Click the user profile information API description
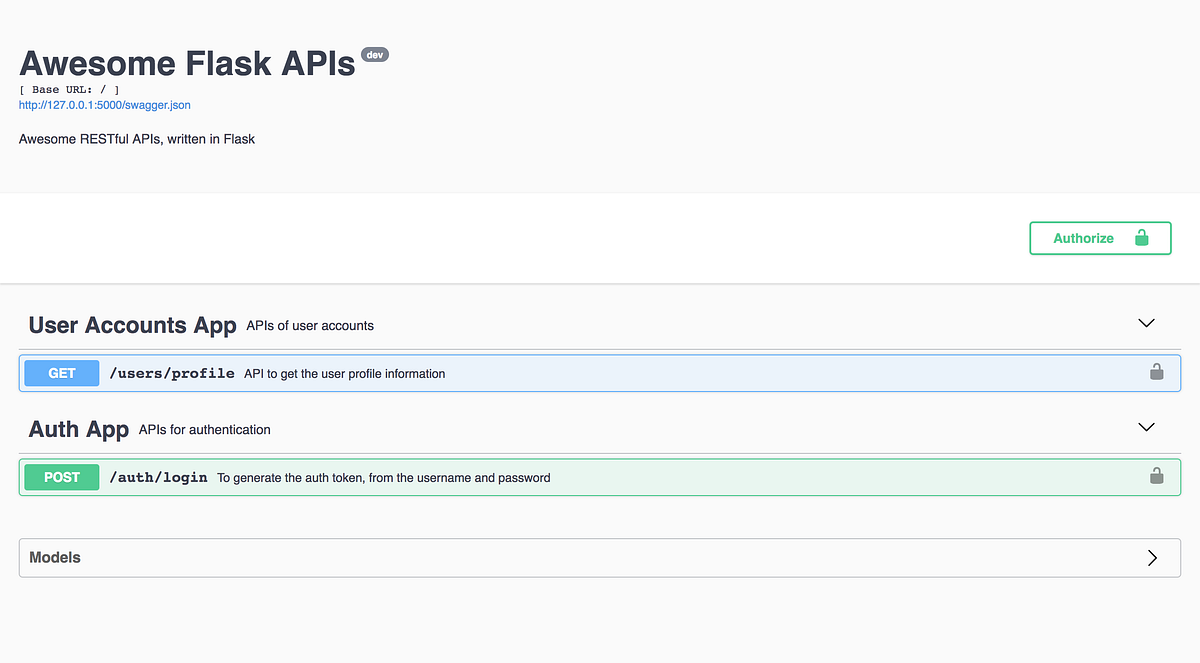 tap(344, 374)
